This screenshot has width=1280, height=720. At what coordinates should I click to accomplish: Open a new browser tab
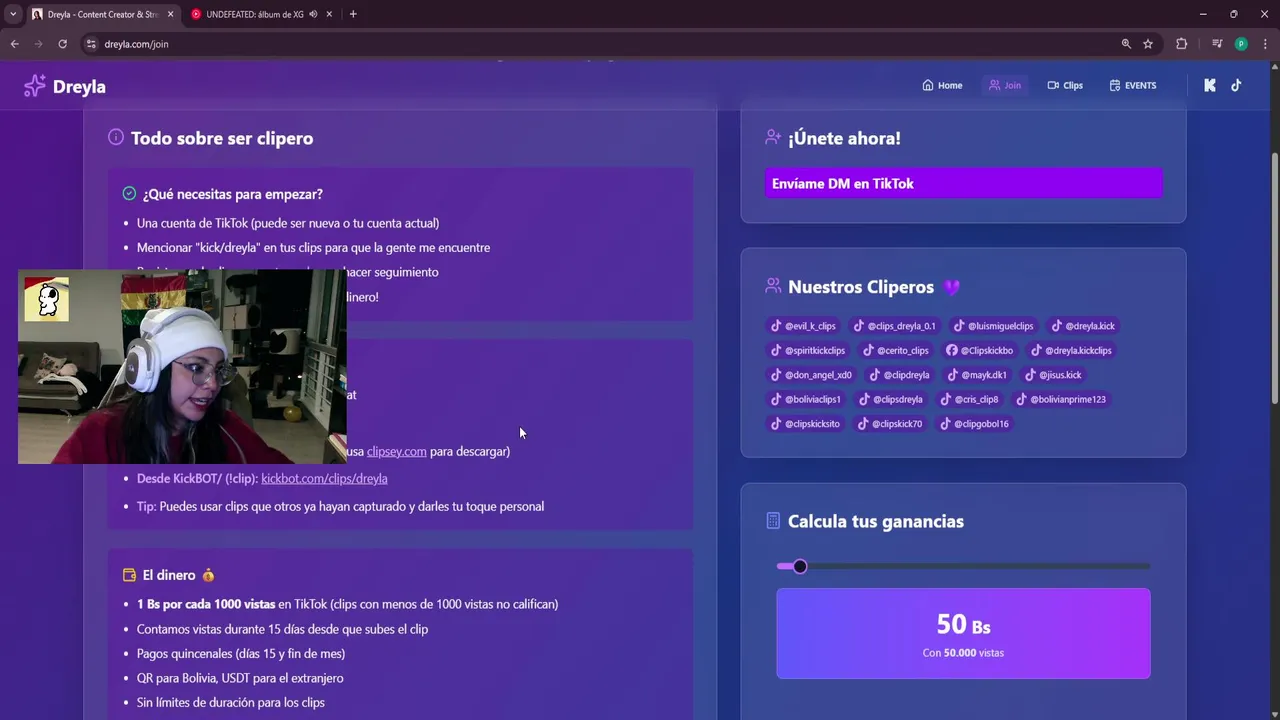pyautogui.click(x=353, y=14)
